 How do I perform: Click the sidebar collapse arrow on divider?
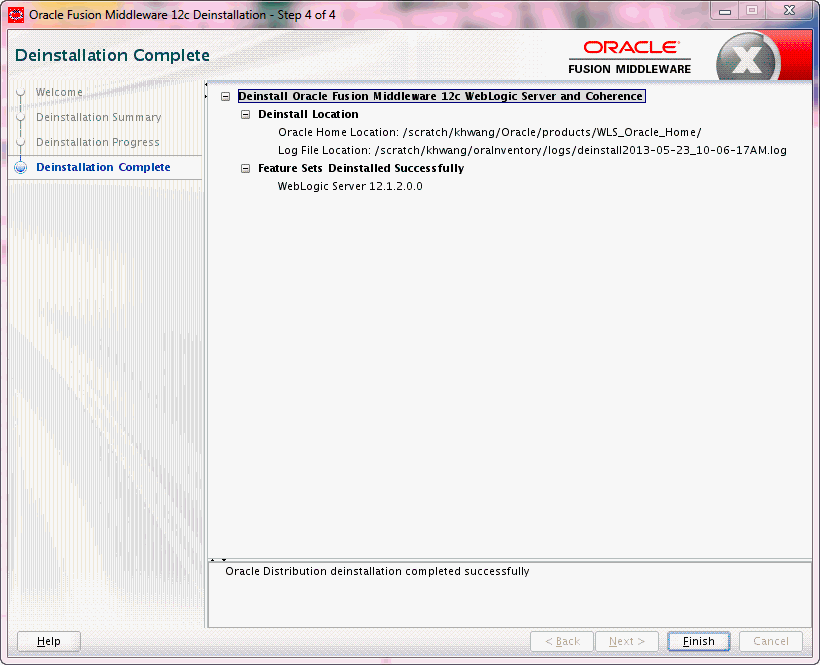coord(206,84)
